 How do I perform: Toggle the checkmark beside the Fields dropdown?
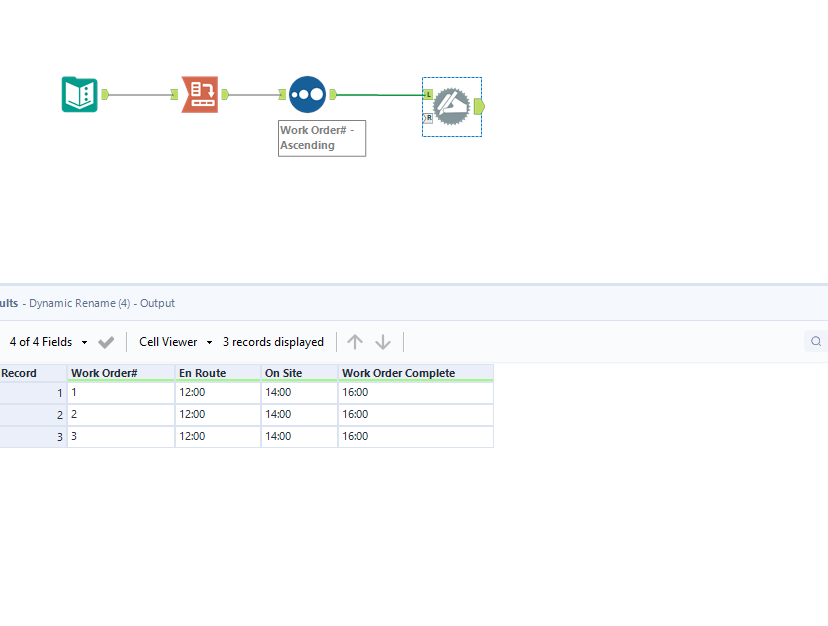106,341
